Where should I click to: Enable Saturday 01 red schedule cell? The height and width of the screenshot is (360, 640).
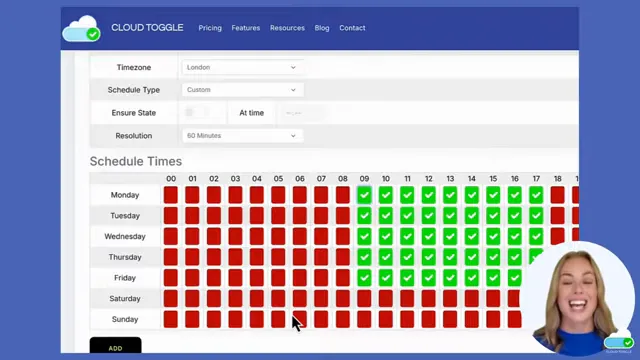pyautogui.click(x=192, y=299)
